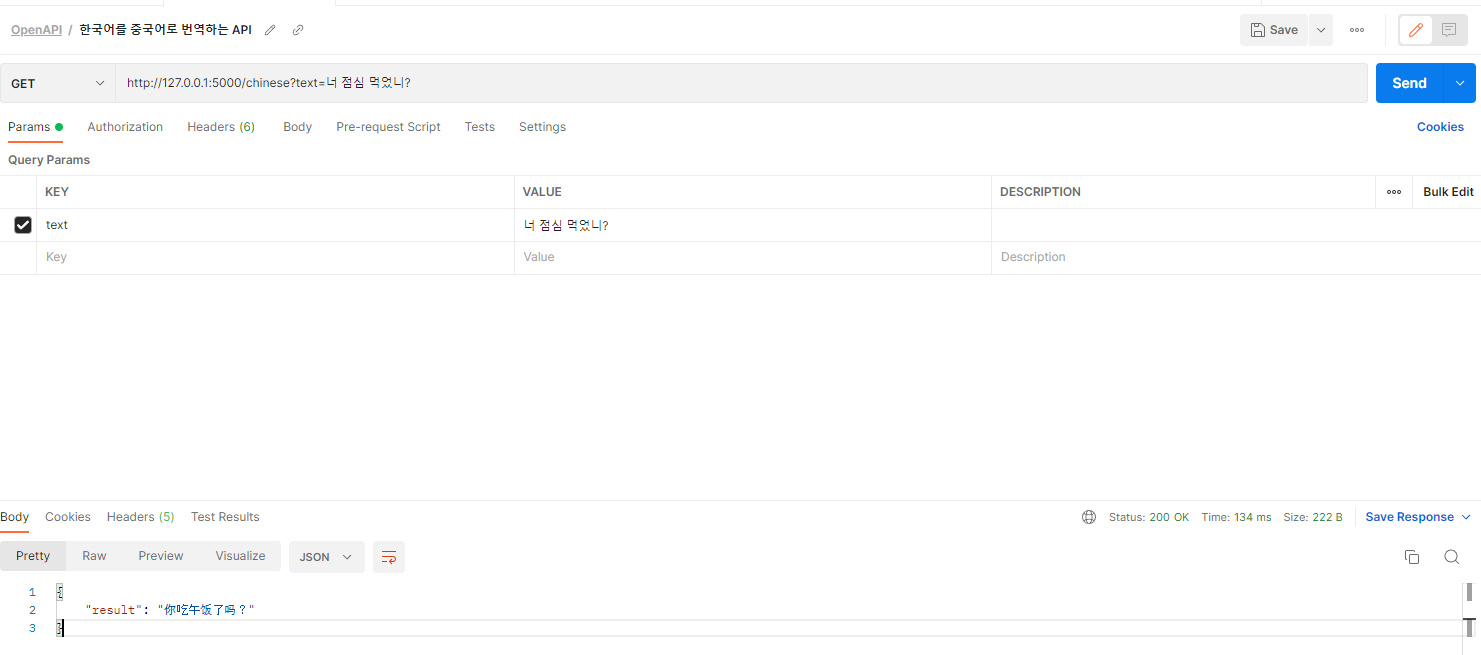
Task: Select the Params tab
Action: pyautogui.click(x=35, y=127)
